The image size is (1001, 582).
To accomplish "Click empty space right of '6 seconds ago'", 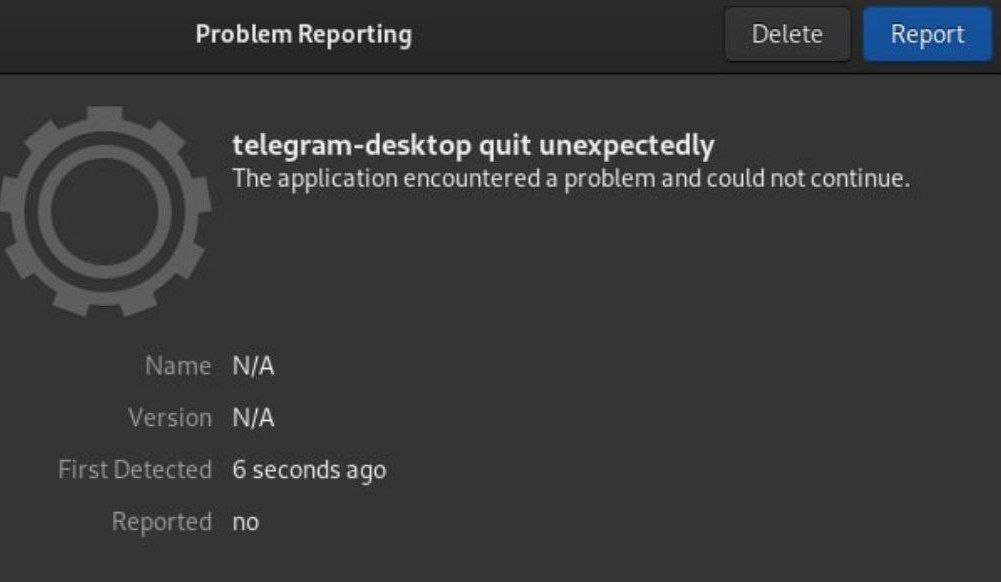I will click(x=650, y=470).
